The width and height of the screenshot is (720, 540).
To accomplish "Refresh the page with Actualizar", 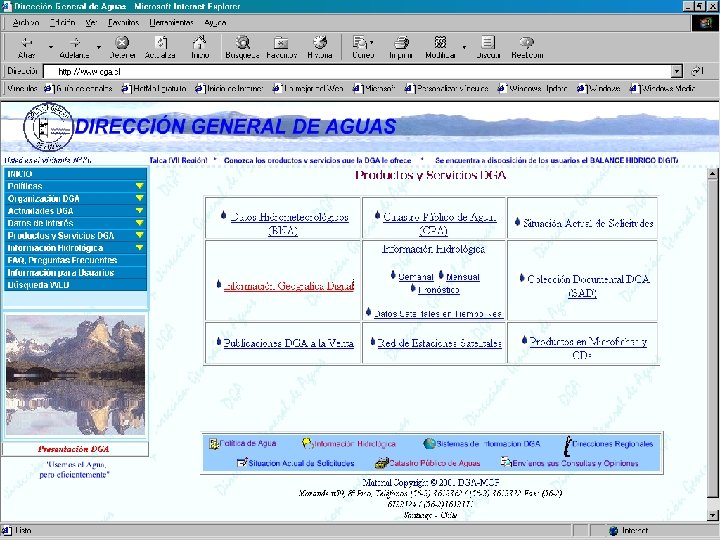I will pyautogui.click(x=160, y=47).
